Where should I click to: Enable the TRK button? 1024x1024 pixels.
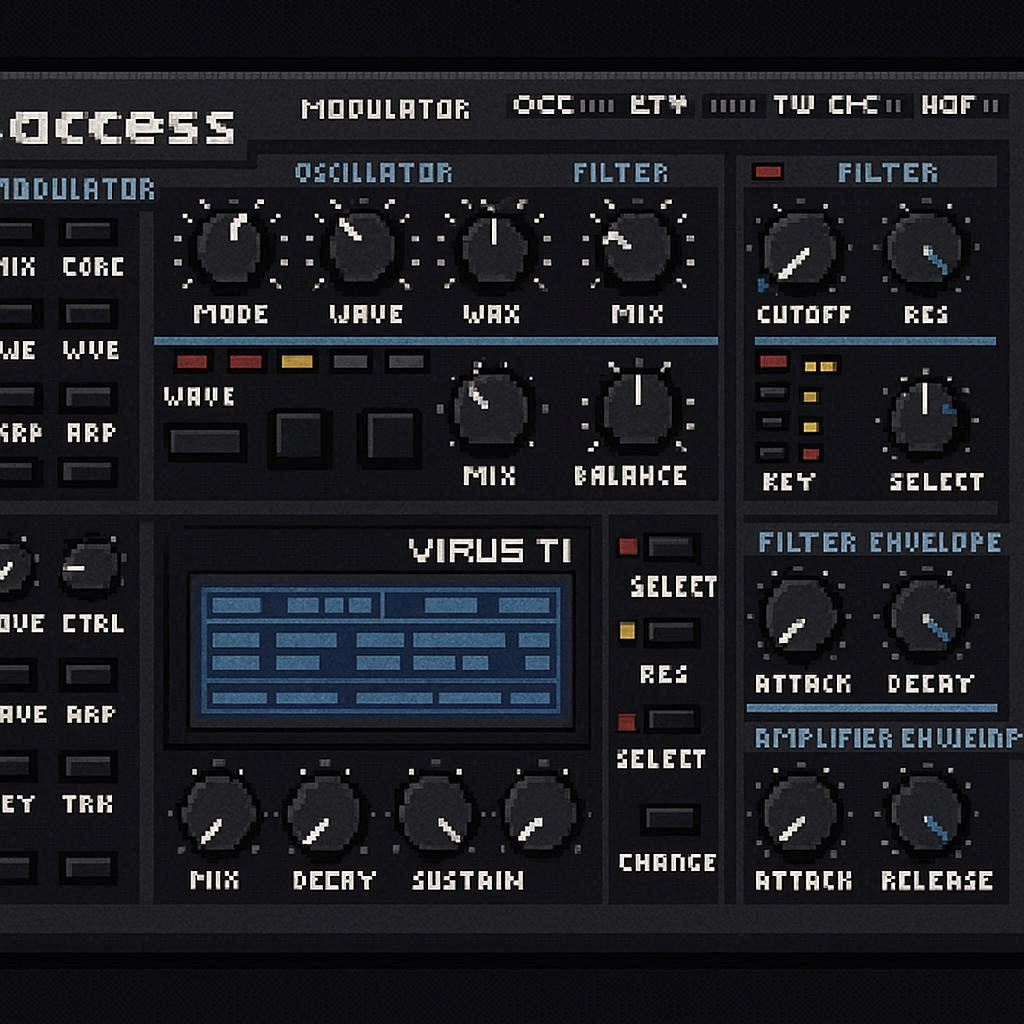click(90, 767)
